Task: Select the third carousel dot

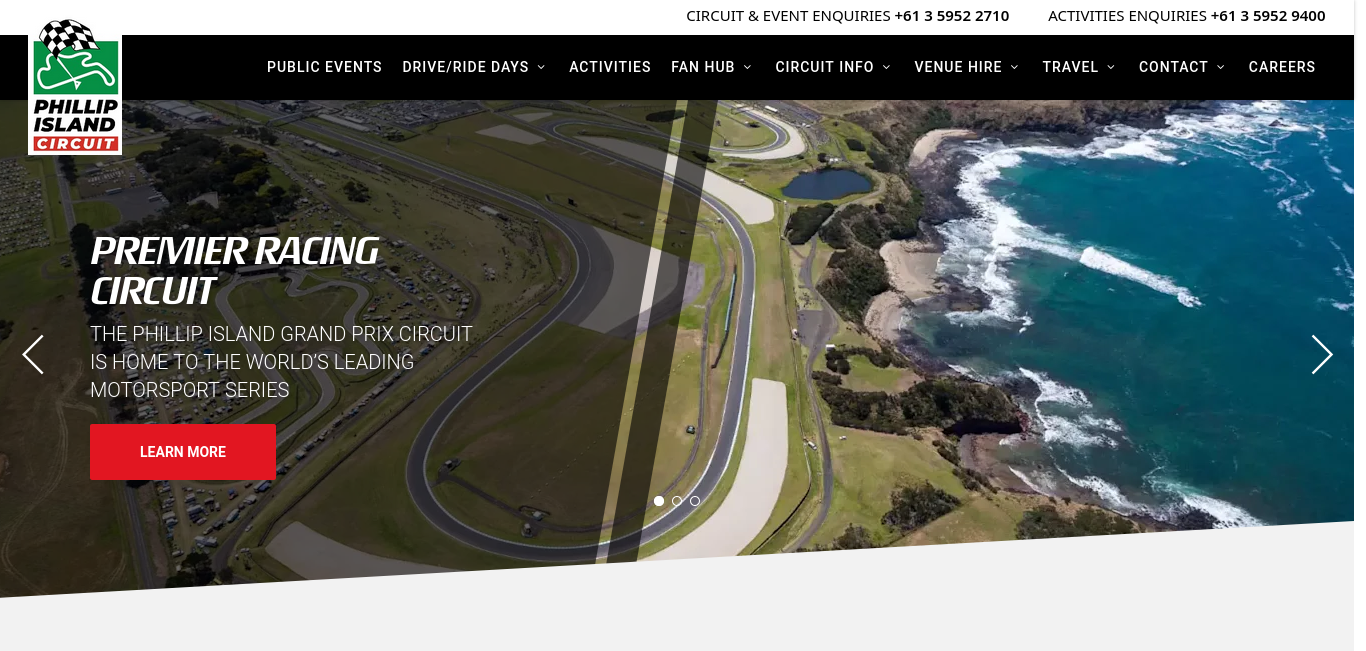Action: pos(695,501)
